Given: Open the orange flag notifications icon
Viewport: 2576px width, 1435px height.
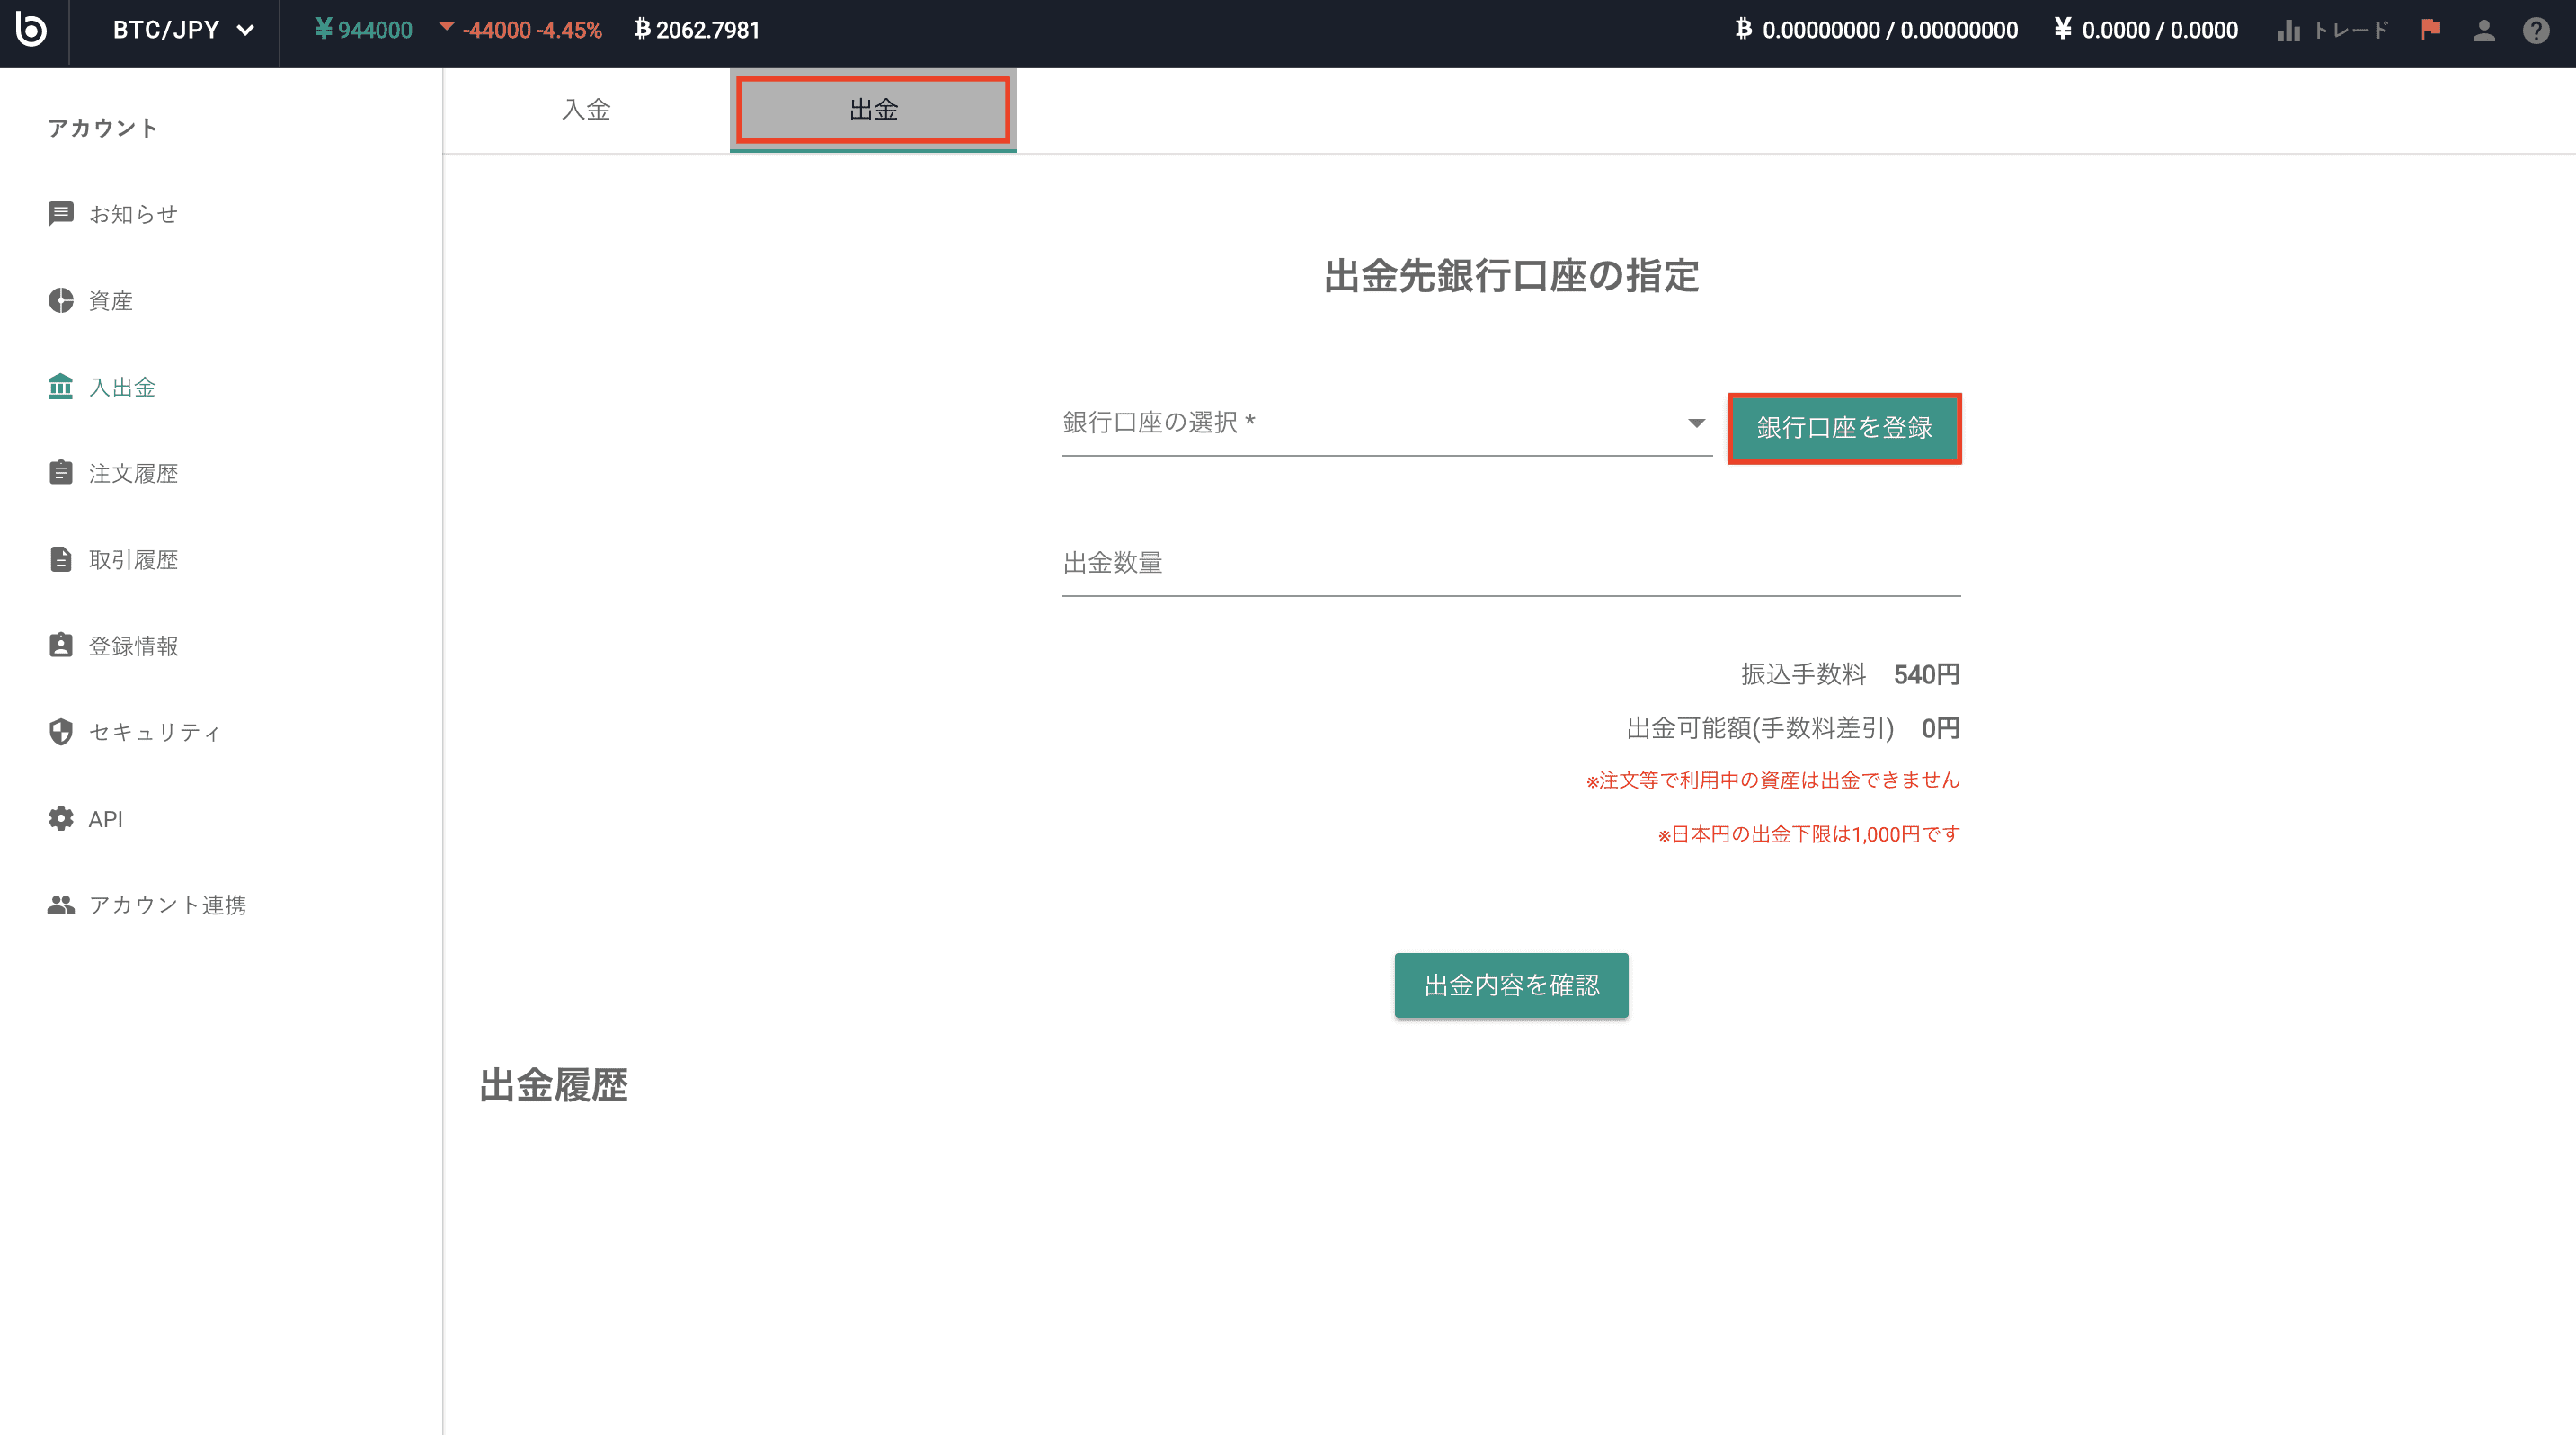Looking at the screenshot, I should [2431, 30].
